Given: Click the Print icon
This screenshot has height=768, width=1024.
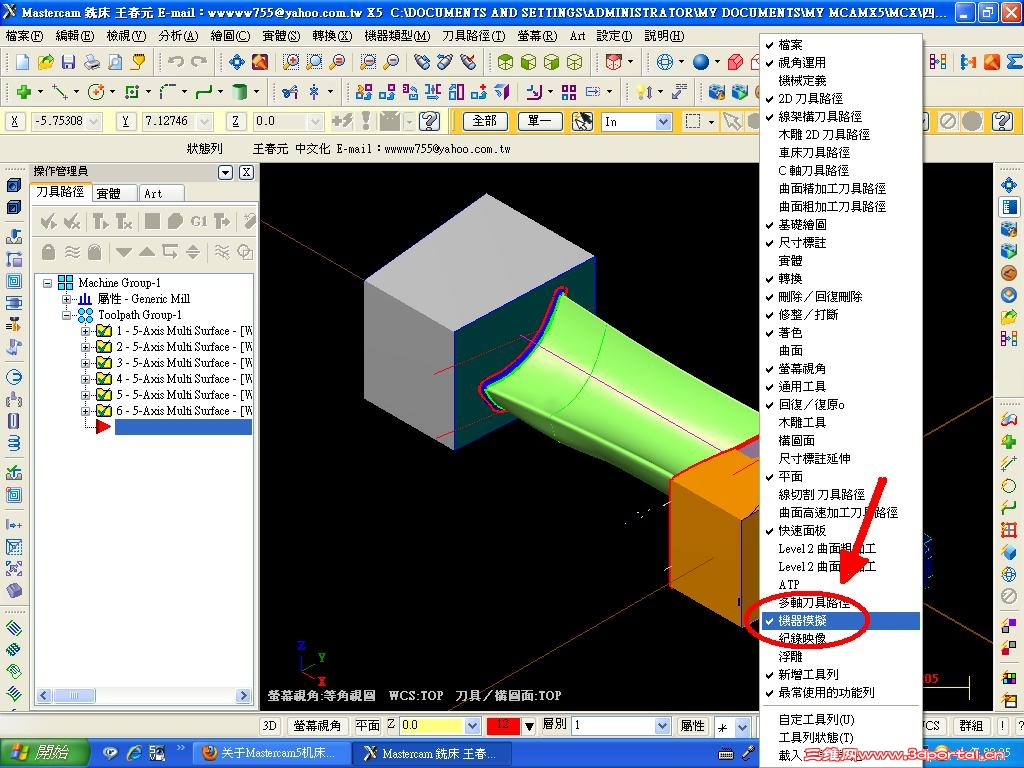Looking at the screenshot, I should pos(92,62).
